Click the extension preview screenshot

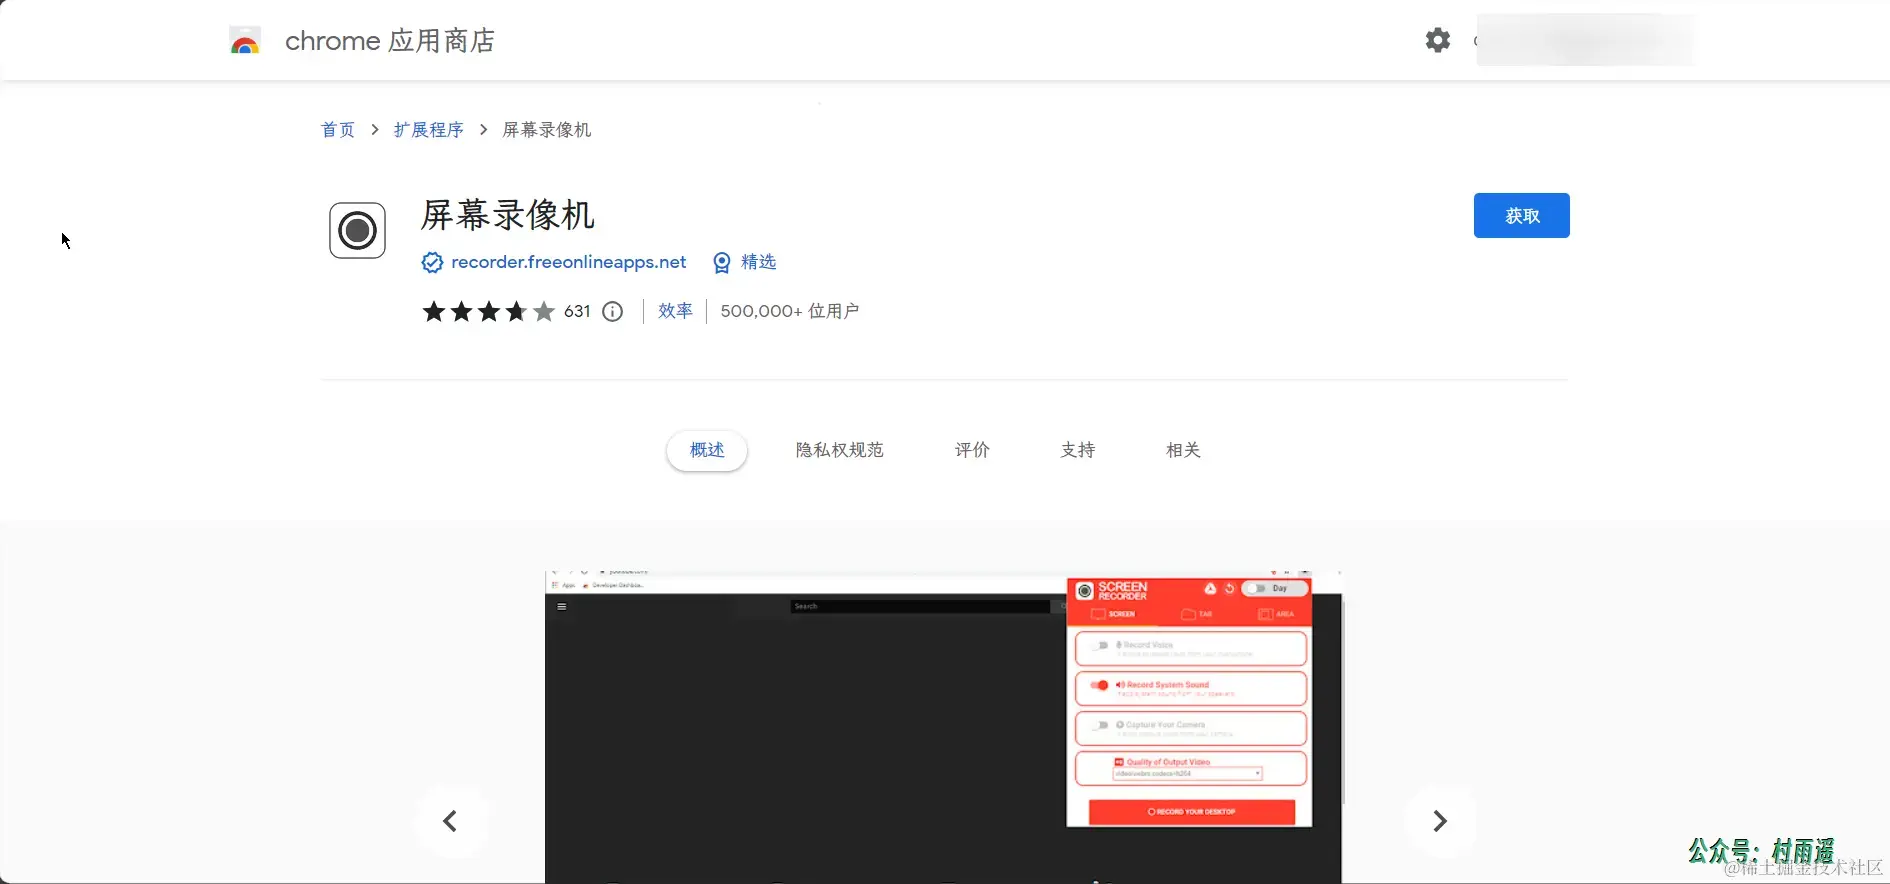click(x=943, y=727)
